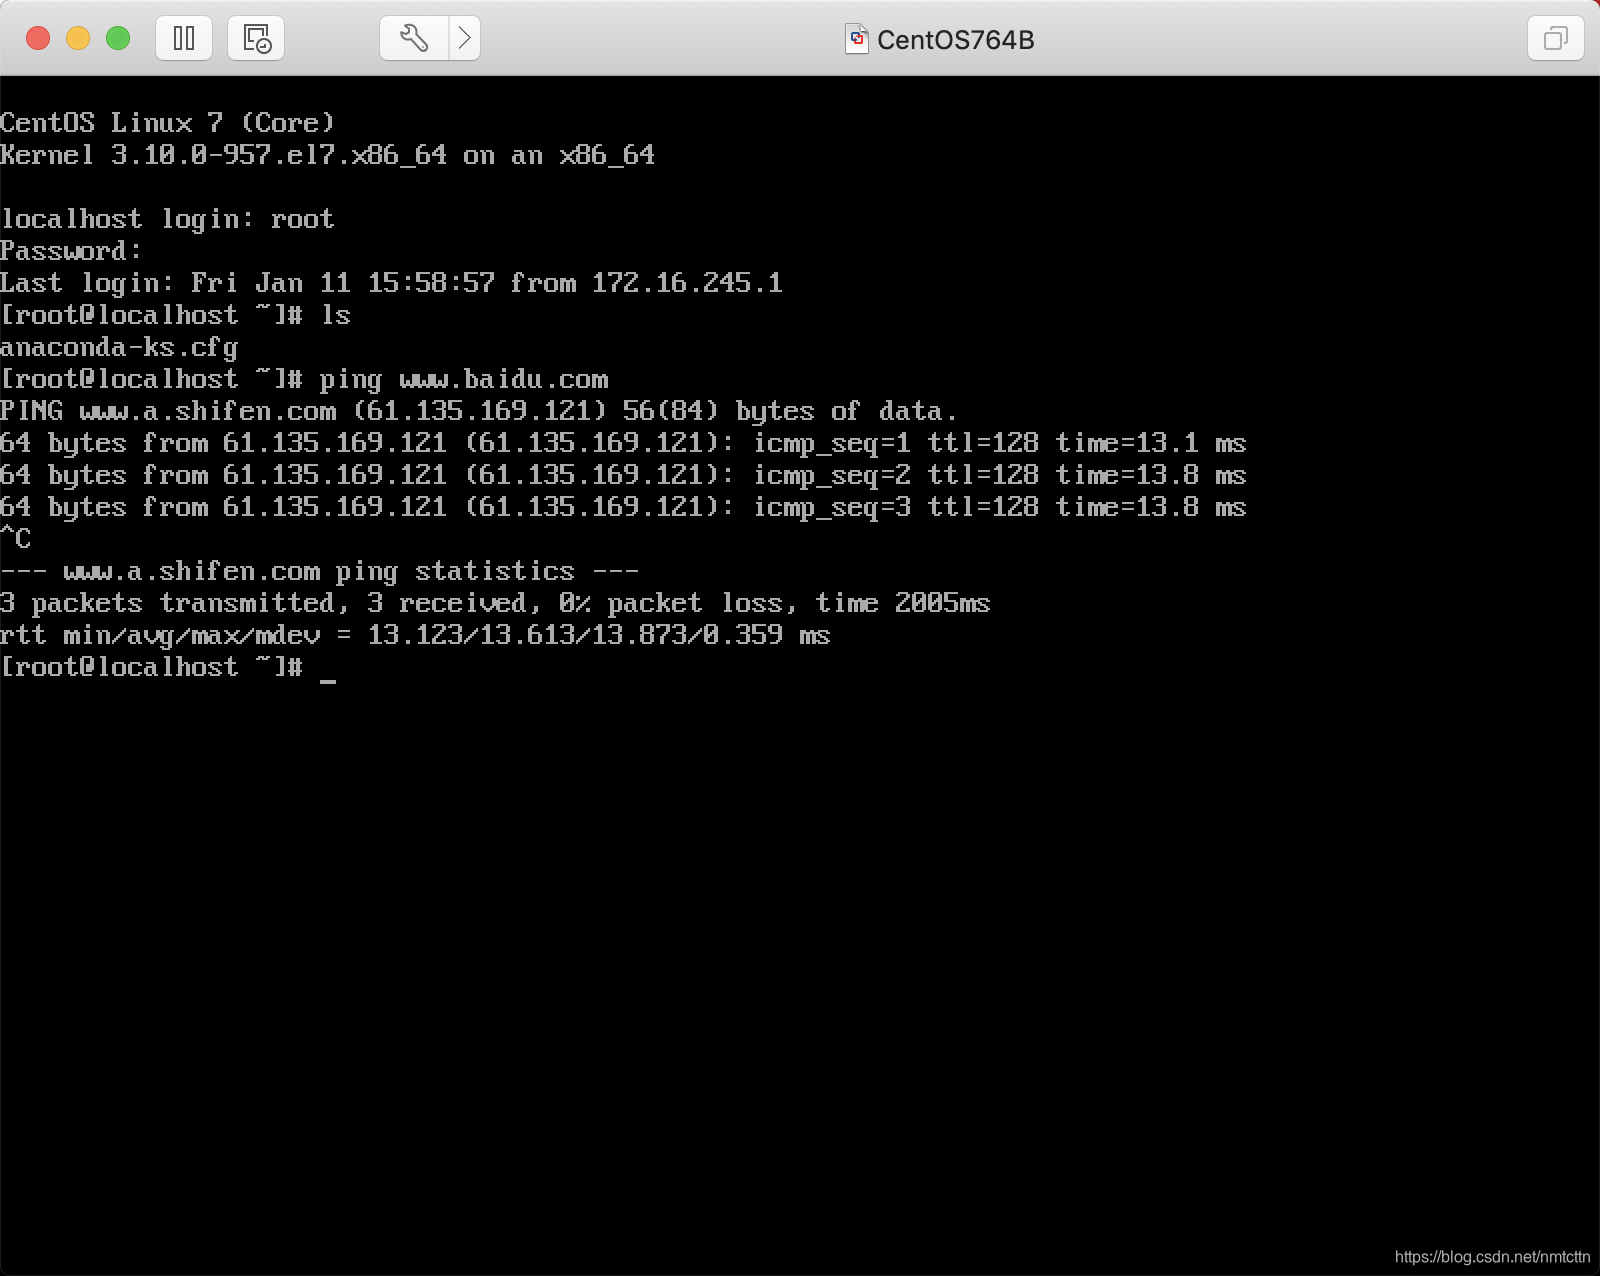The image size is (1600, 1276).
Task: Click the 'ls' command prompt line
Action: pos(175,315)
